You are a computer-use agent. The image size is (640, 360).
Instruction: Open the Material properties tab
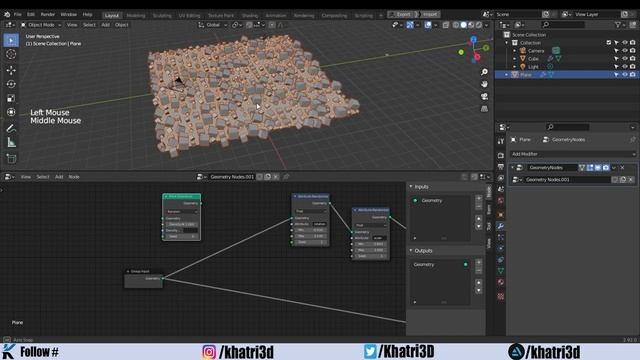[x=501, y=282]
